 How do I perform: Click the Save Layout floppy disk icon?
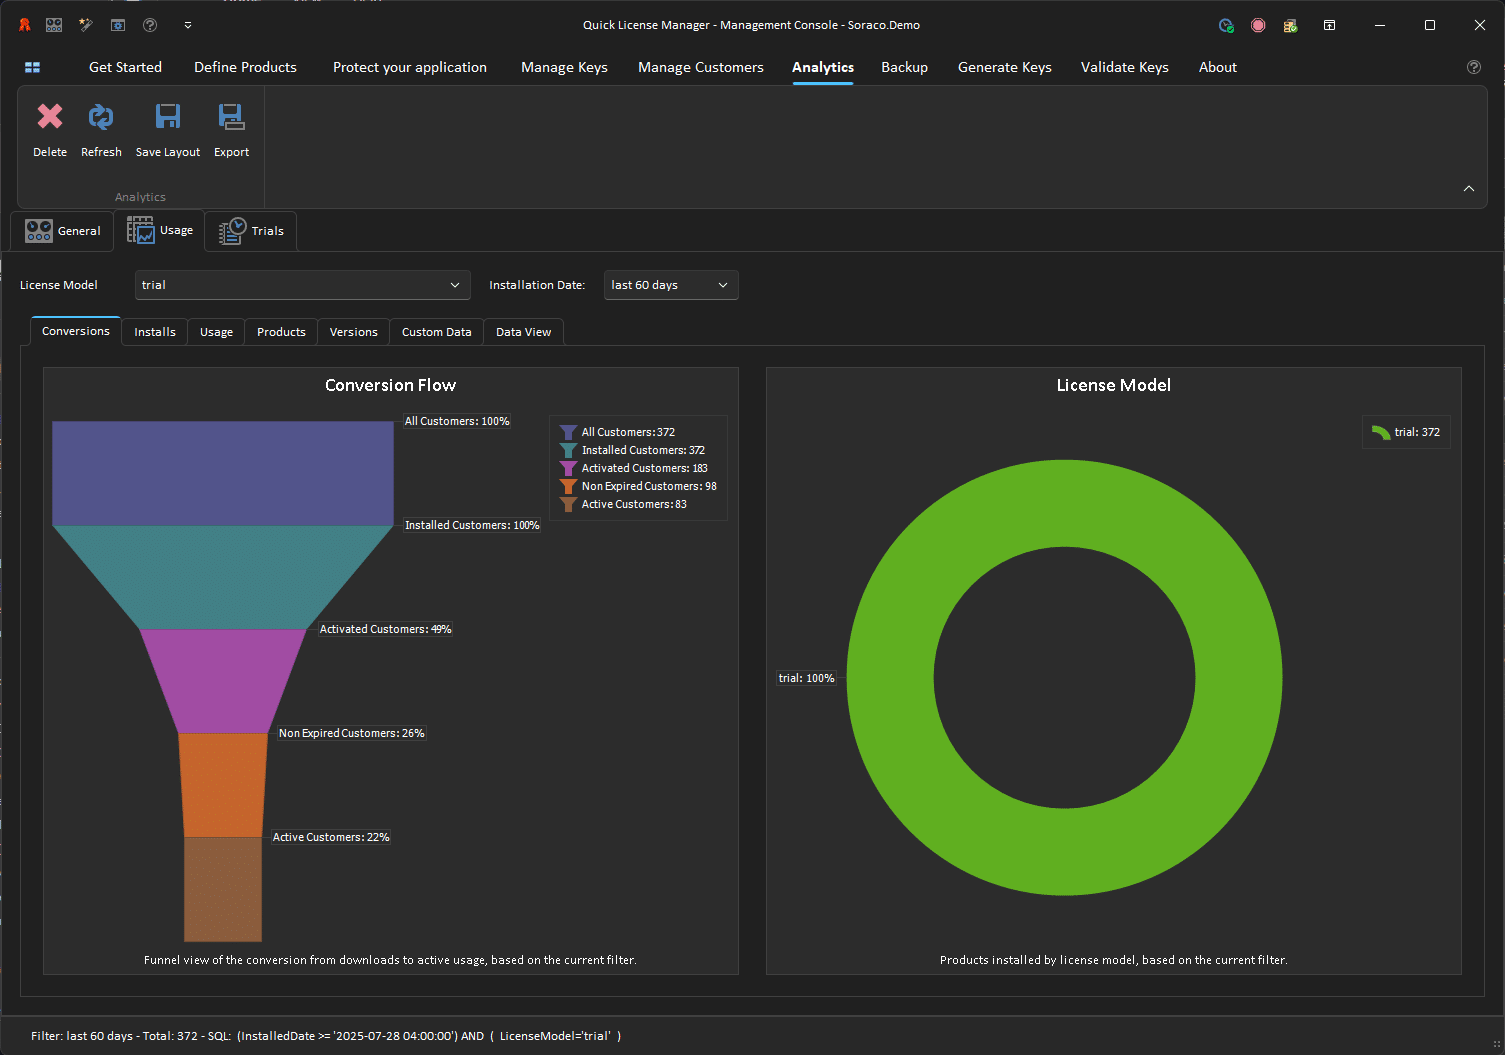point(168,118)
